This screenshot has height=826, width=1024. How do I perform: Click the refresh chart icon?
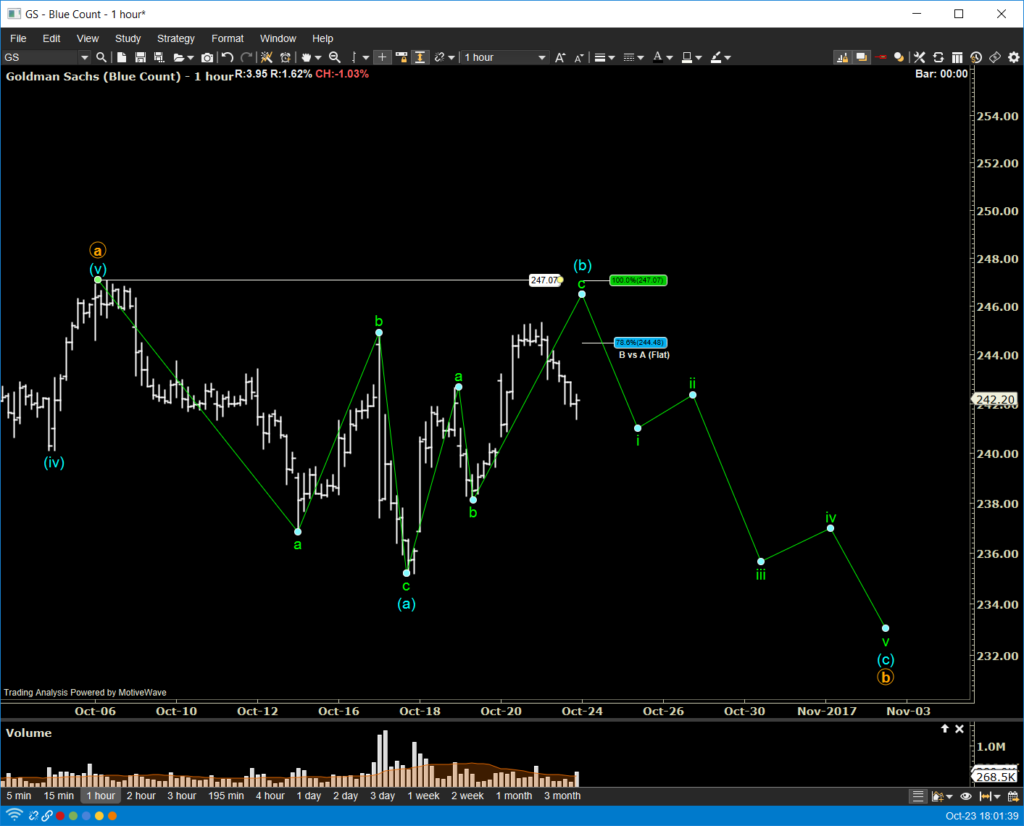tap(938, 57)
